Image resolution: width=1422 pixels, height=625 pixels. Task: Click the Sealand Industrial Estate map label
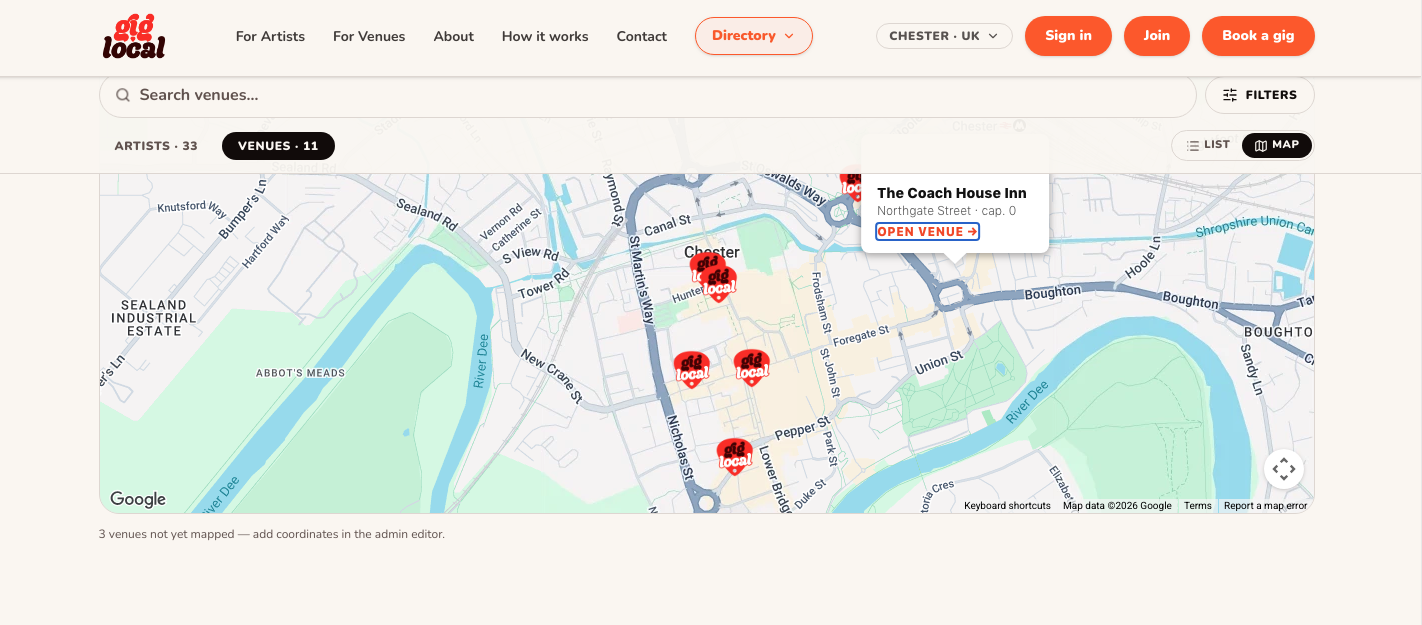[x=154, y=318]
